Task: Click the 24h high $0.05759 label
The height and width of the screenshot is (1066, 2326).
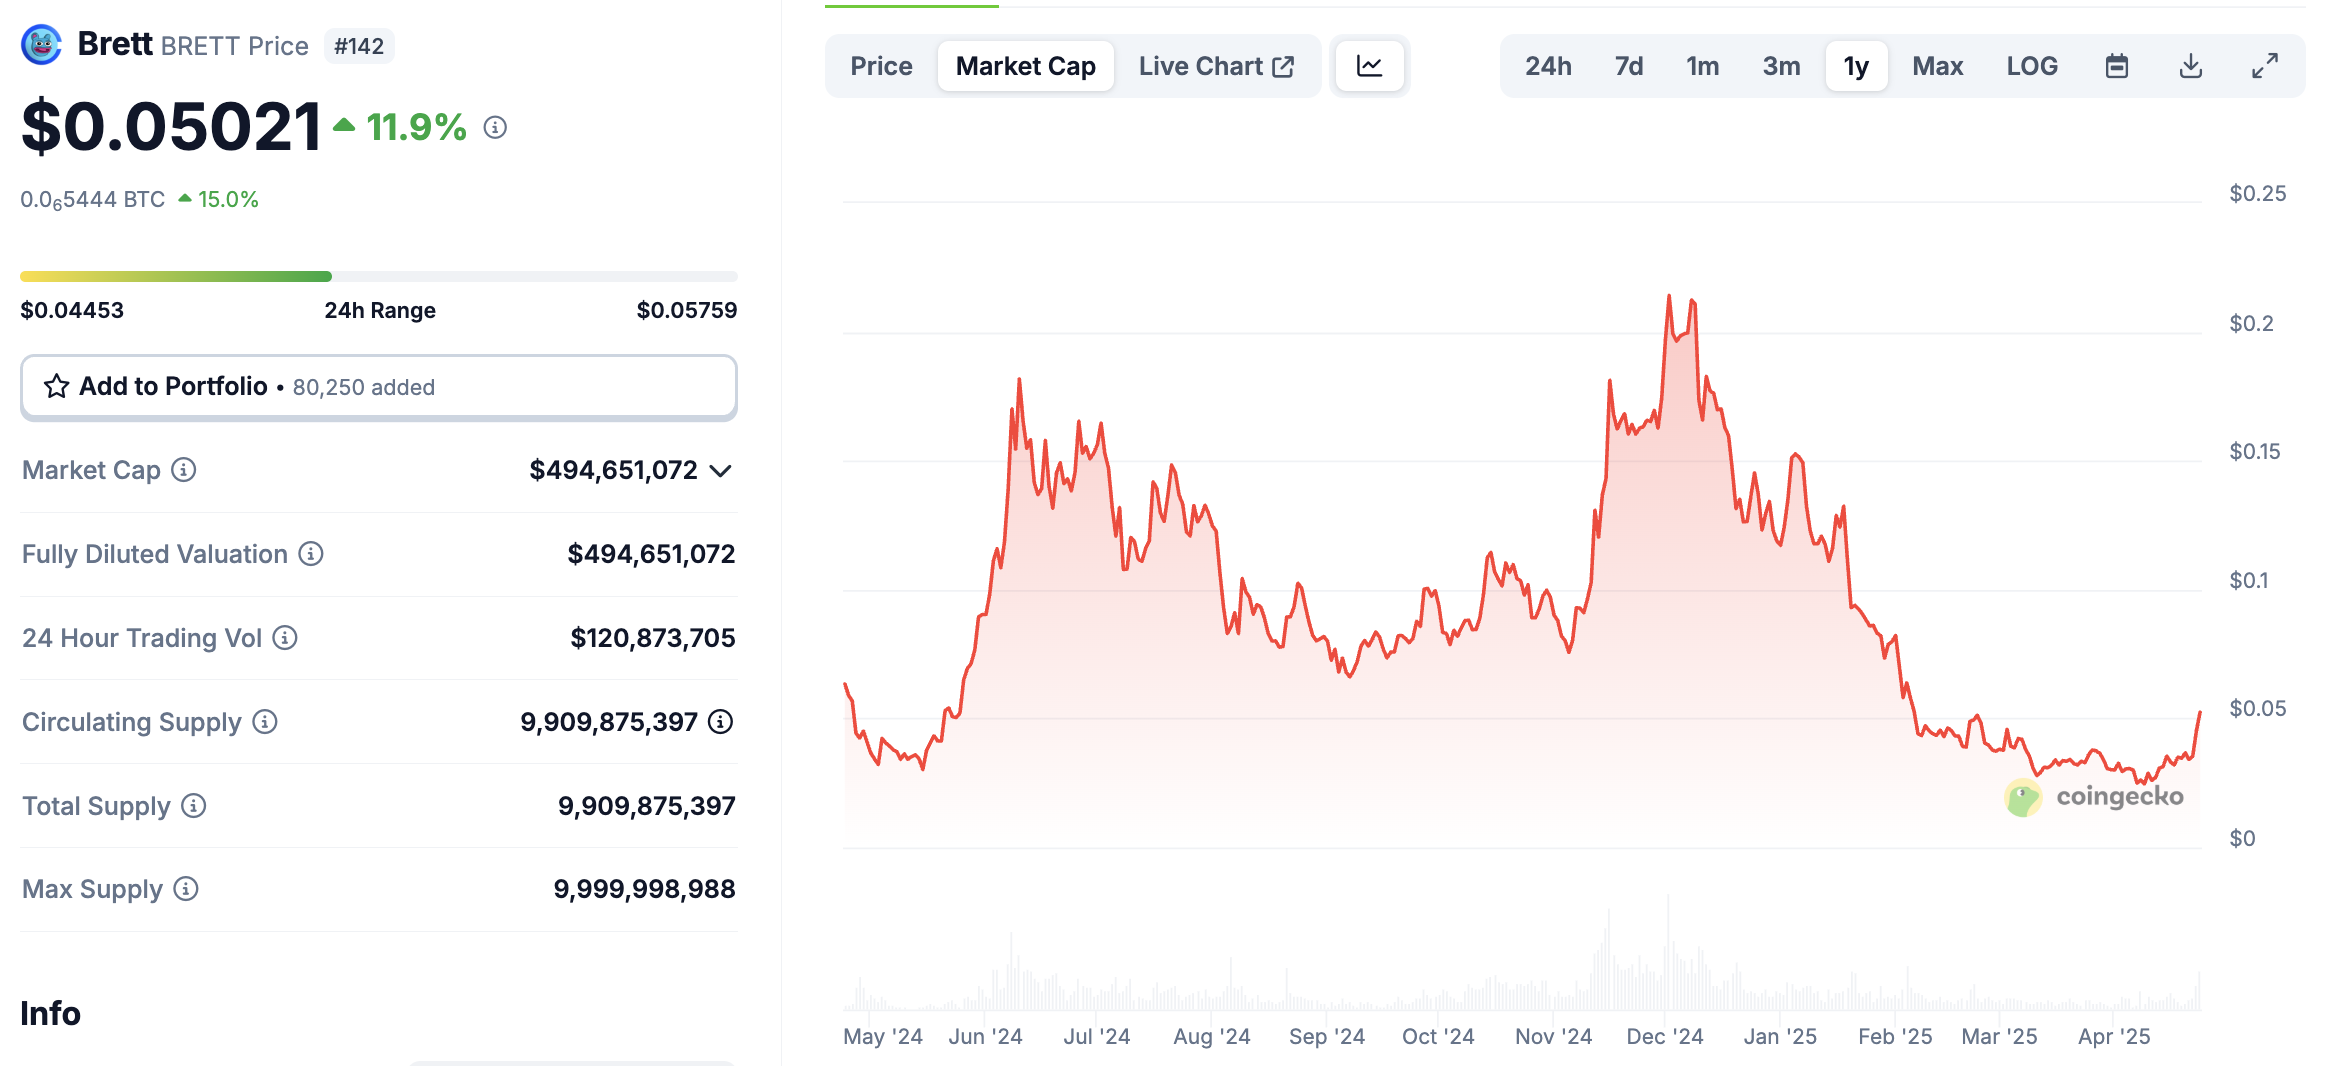Action: point(687,310)
